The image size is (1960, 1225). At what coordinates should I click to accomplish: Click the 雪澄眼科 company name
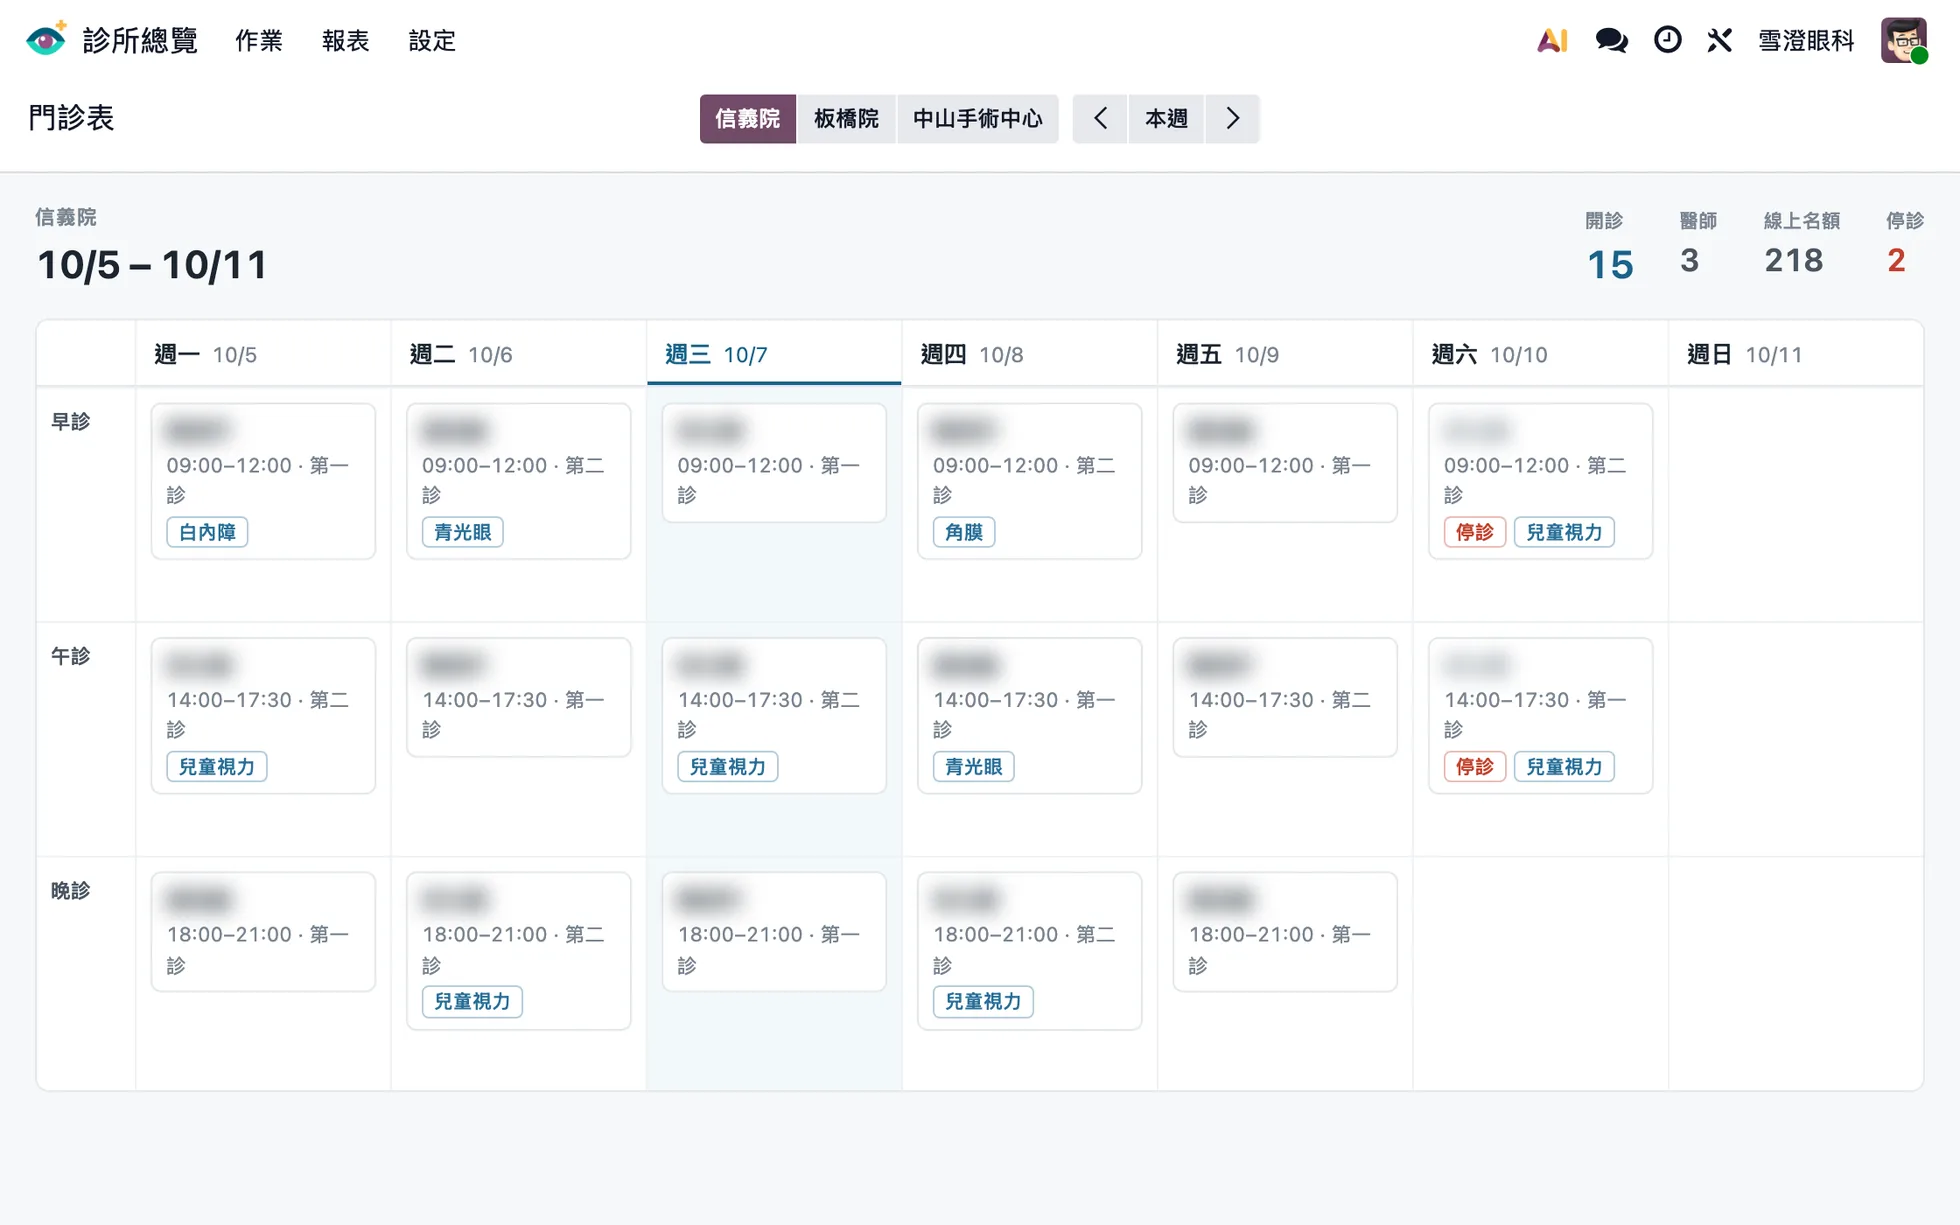[1806, 40]
